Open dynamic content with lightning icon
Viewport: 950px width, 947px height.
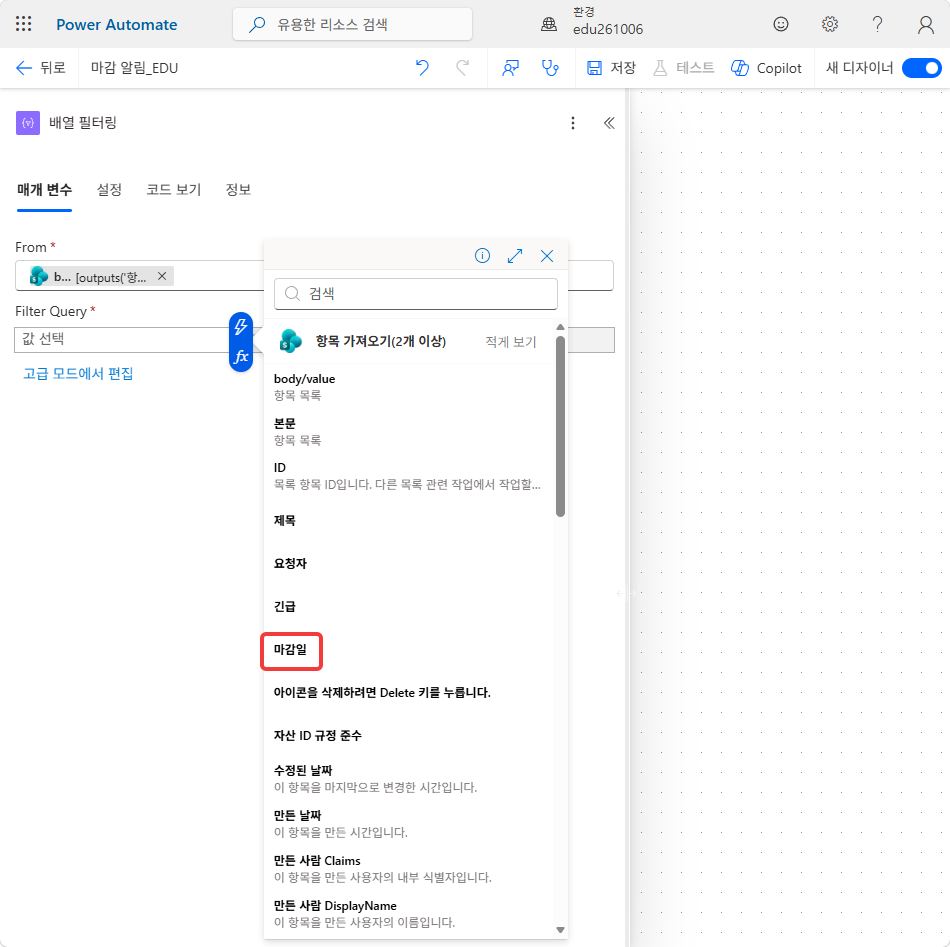click(241, 327)
